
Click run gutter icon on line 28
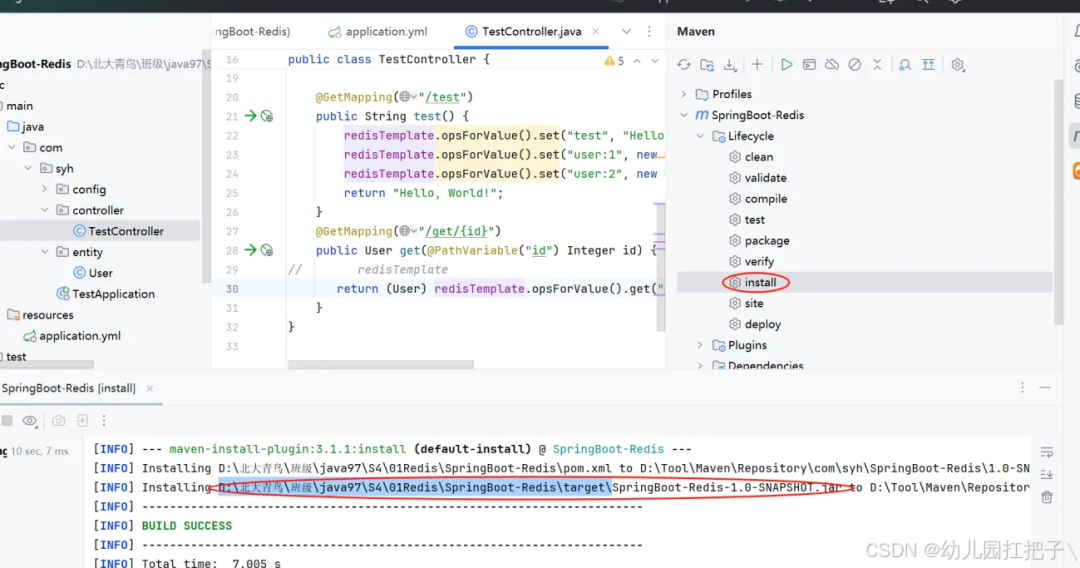coord(250,250)
